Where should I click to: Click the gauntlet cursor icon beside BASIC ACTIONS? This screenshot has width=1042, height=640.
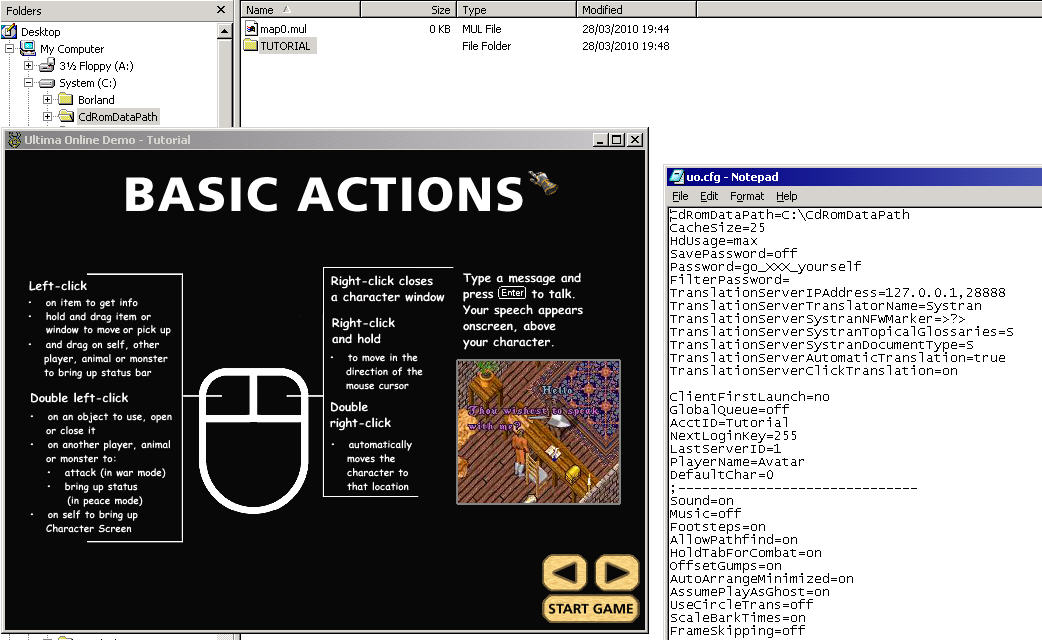[544, 182]
